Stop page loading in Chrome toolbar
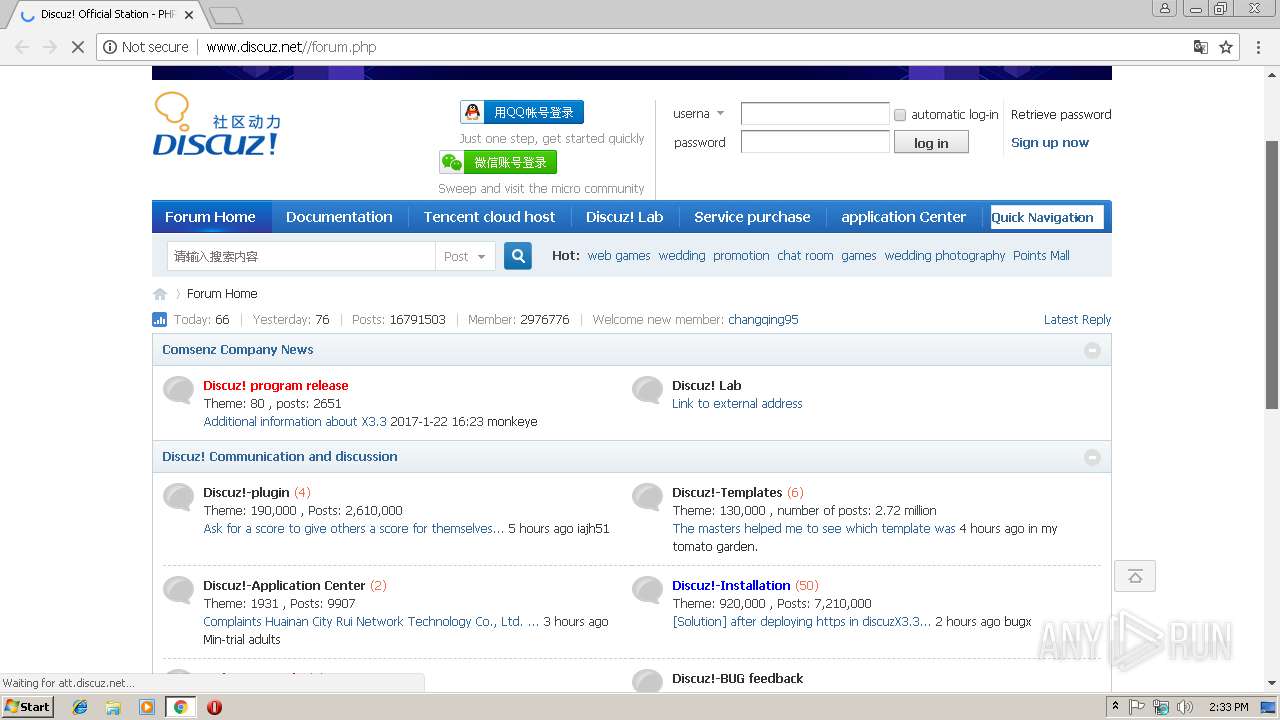Screen dimensions: 1280x720 [77, 47]
